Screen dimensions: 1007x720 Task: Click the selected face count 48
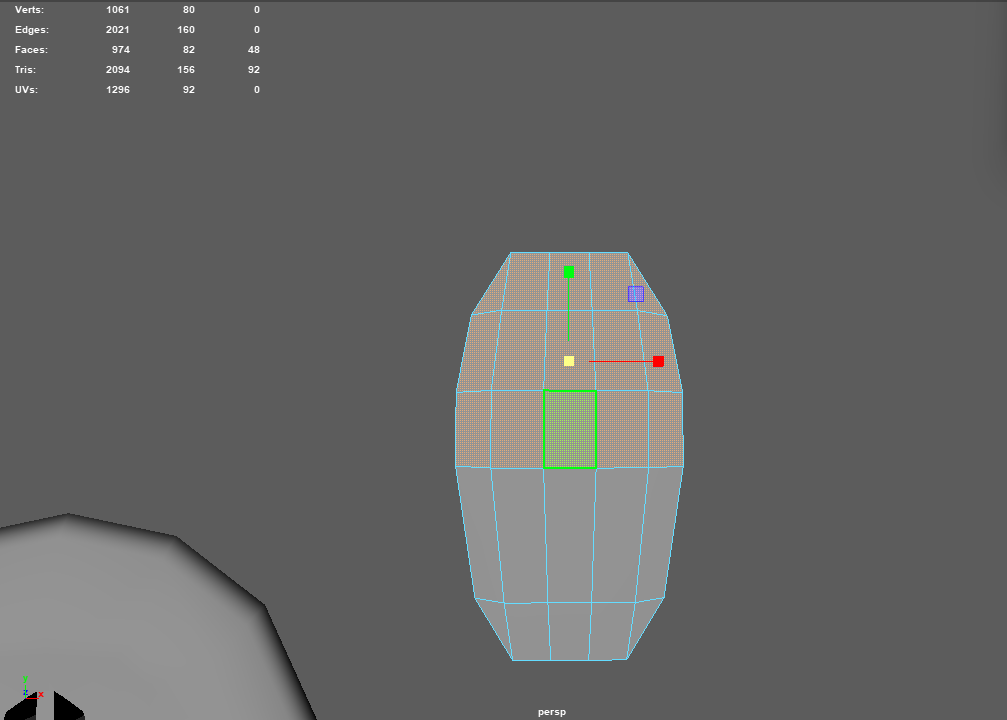click(x=253, y=50)
